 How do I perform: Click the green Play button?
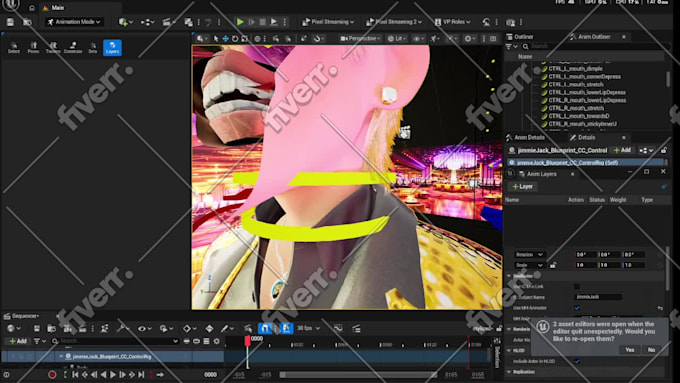[x=240, y=22]
